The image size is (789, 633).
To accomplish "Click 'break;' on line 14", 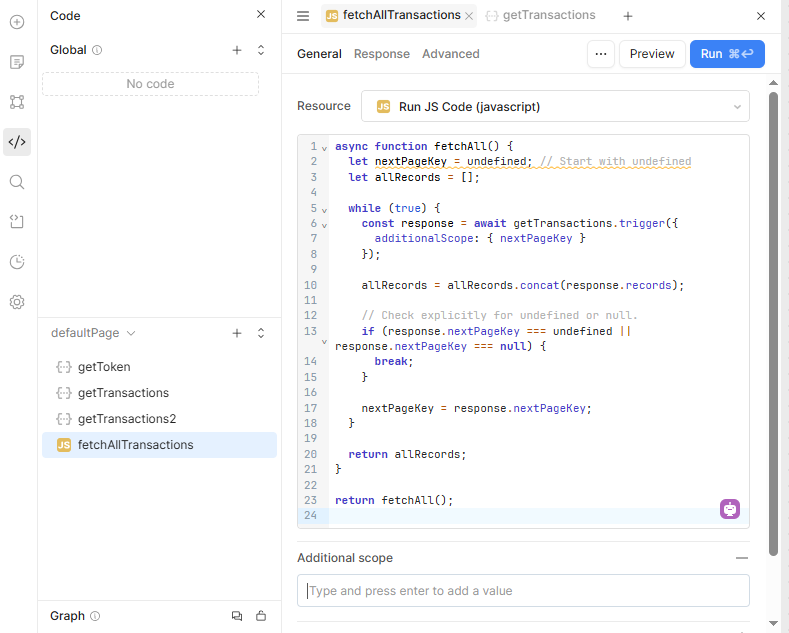I will point(393,361).
